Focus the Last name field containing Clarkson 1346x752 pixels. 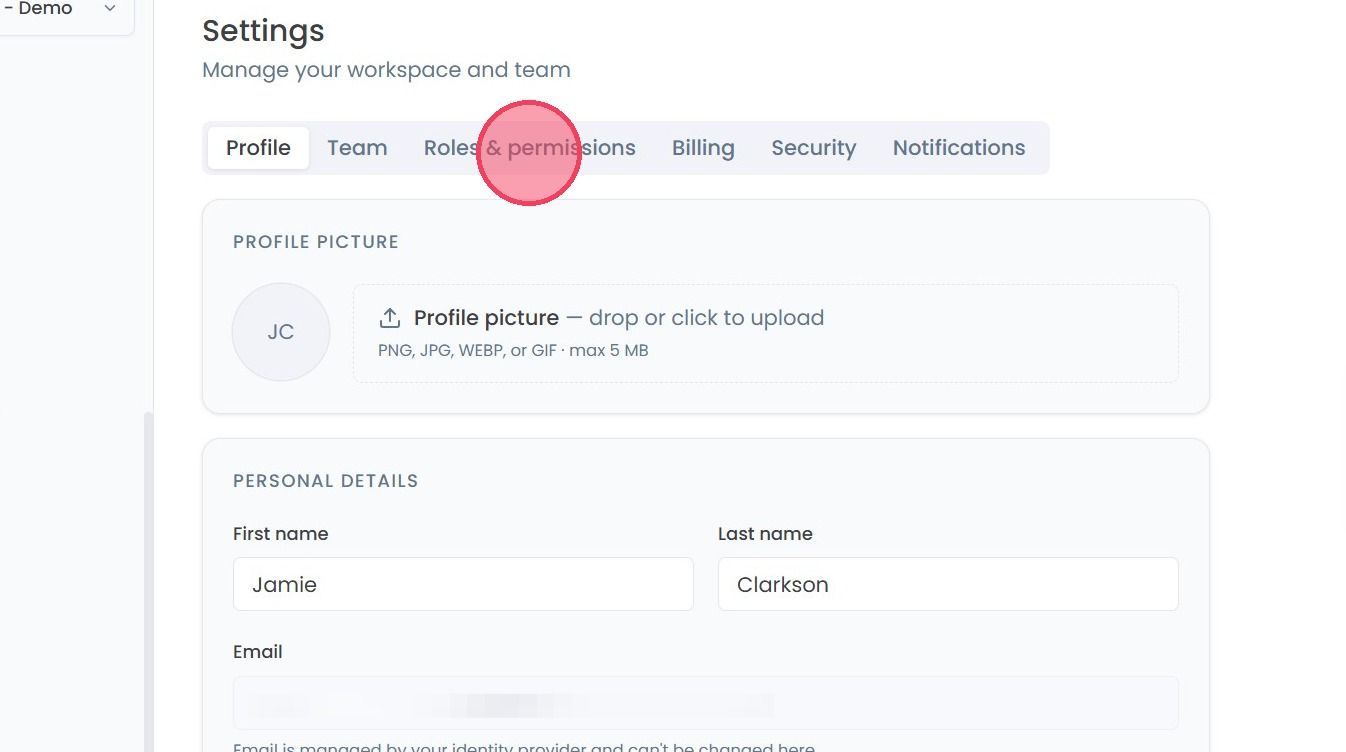pos(948,584)
